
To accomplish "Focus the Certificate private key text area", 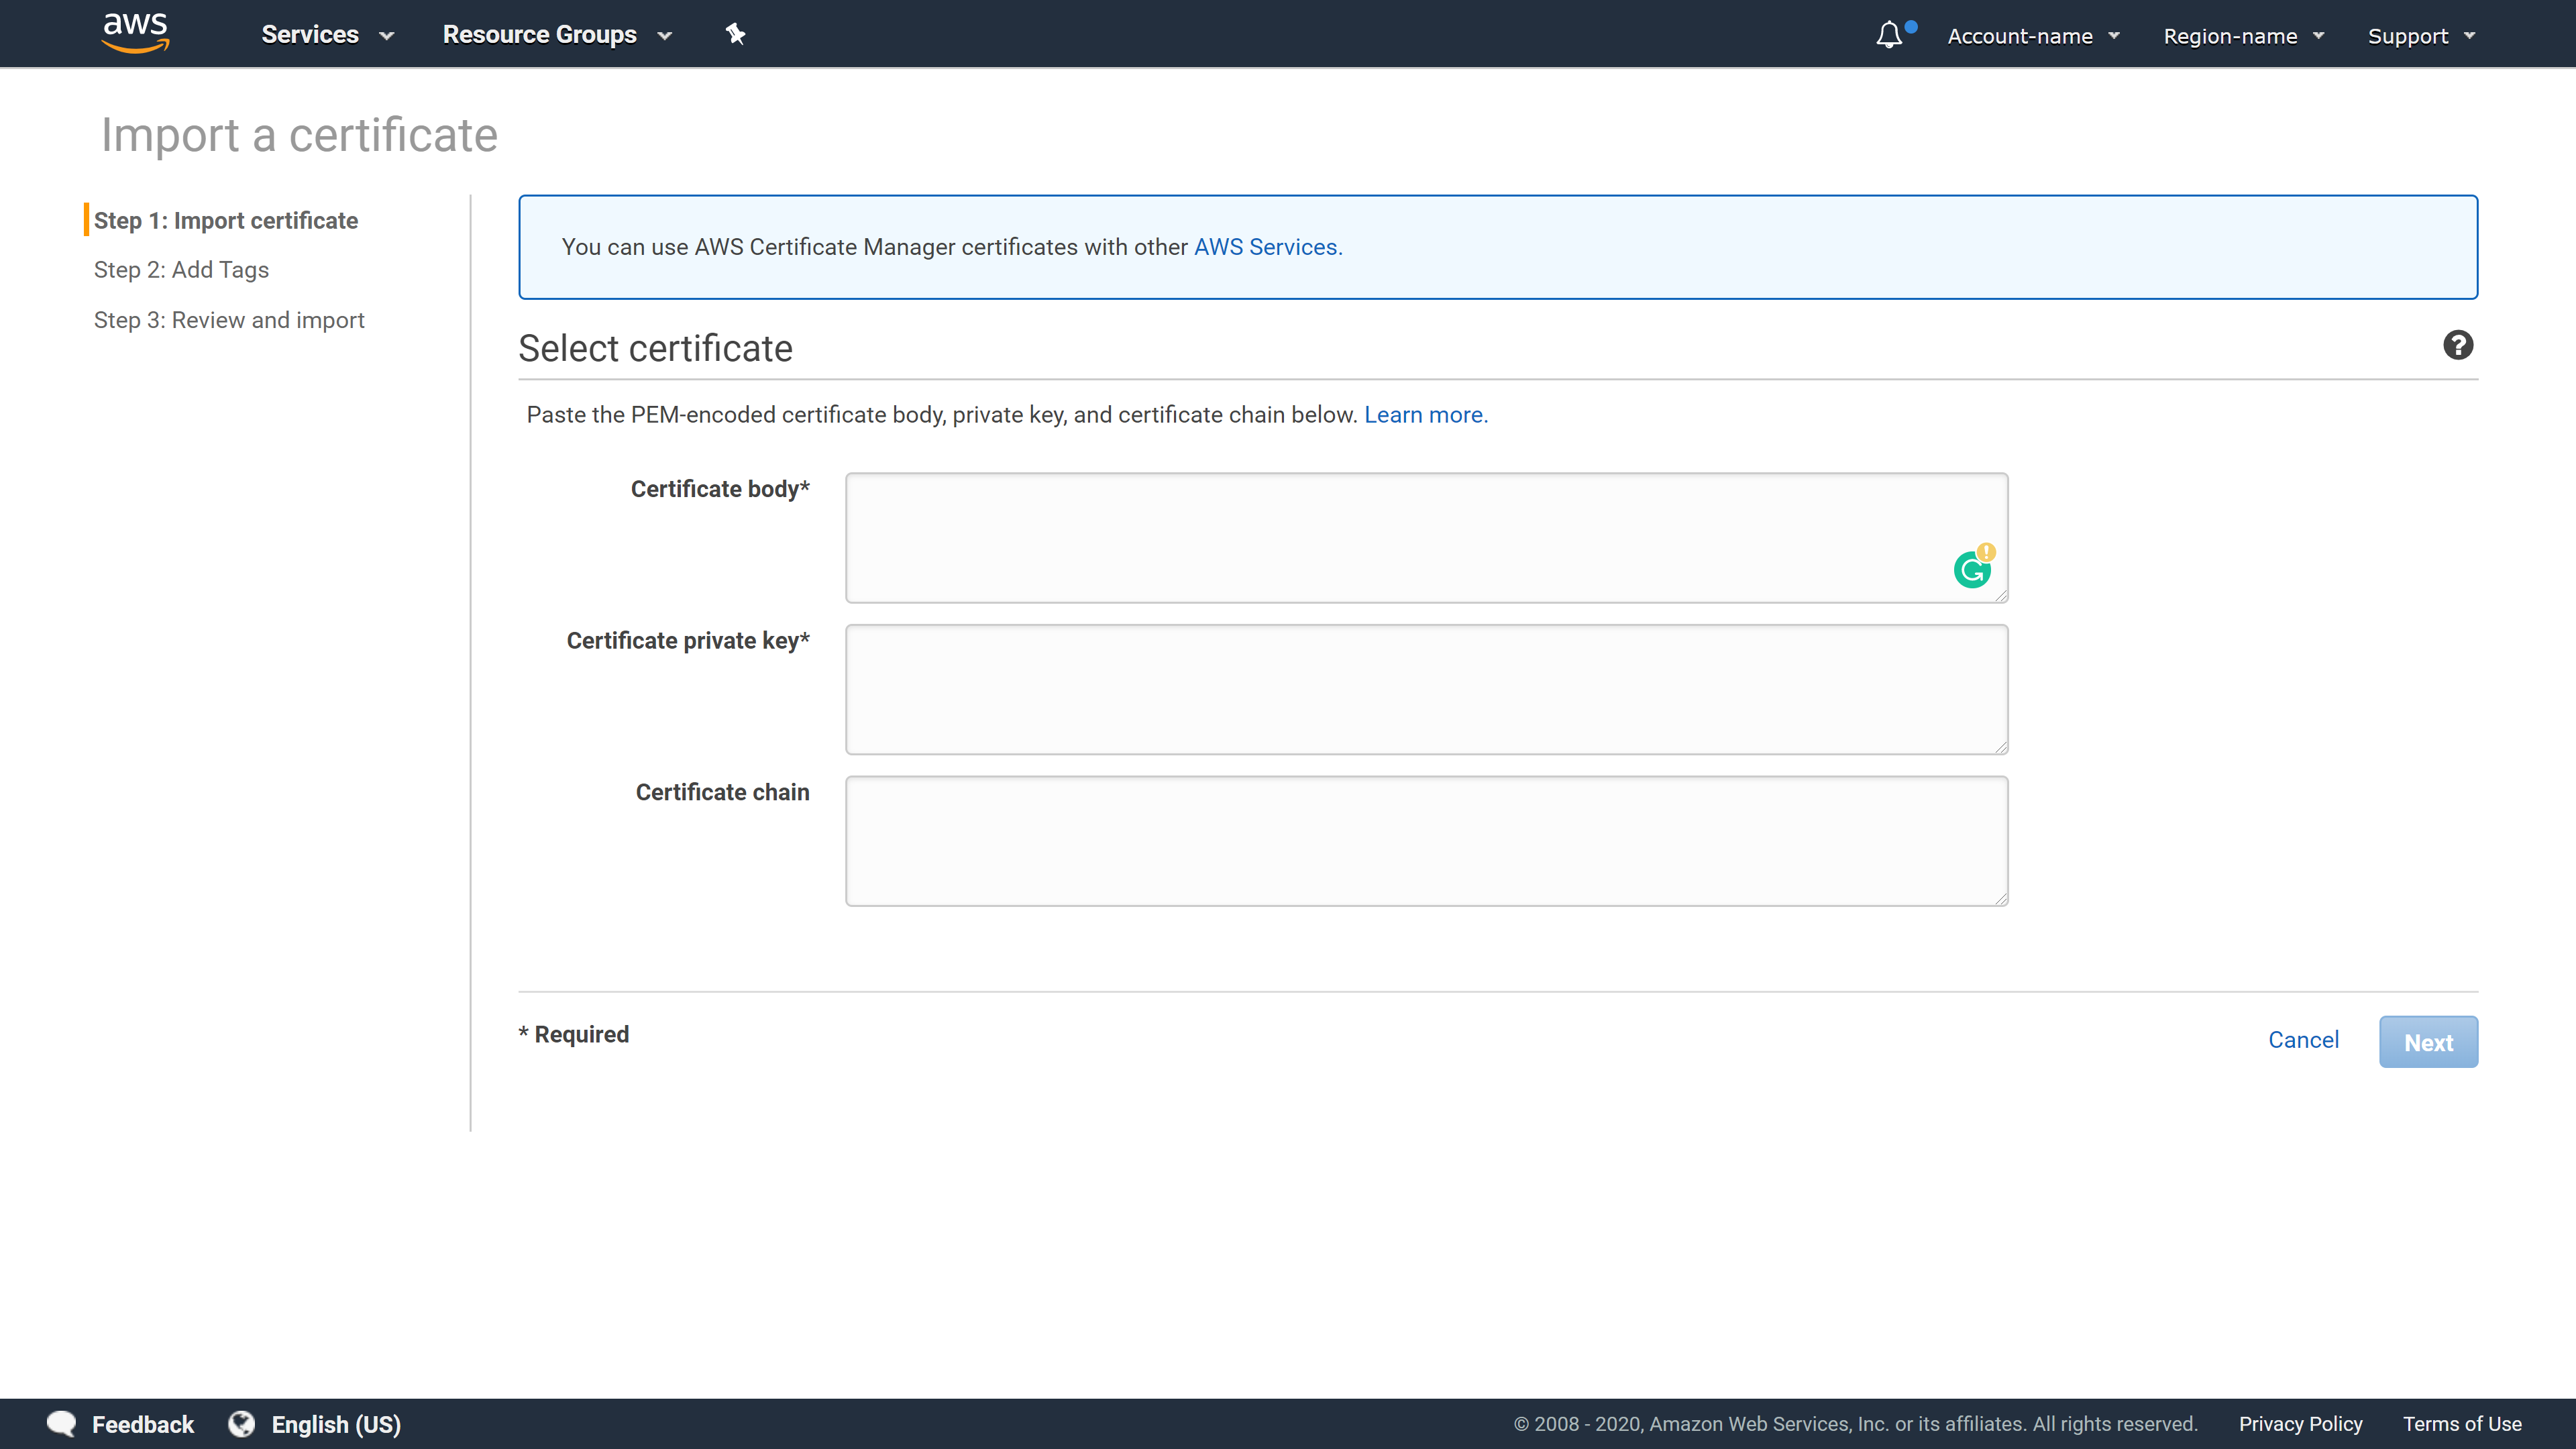I will click(1426, 690).
